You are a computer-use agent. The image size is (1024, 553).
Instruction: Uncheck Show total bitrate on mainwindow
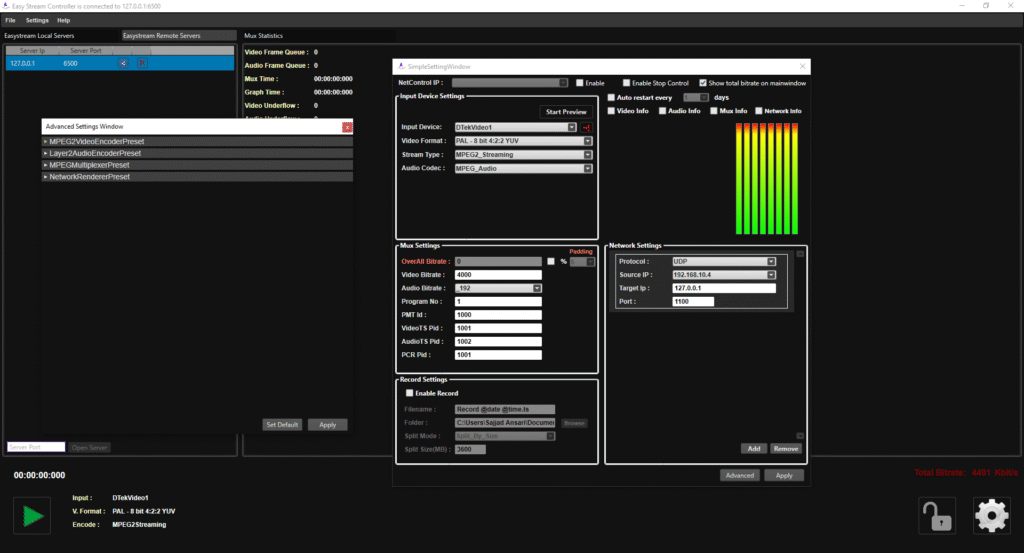tap(703, 83)
